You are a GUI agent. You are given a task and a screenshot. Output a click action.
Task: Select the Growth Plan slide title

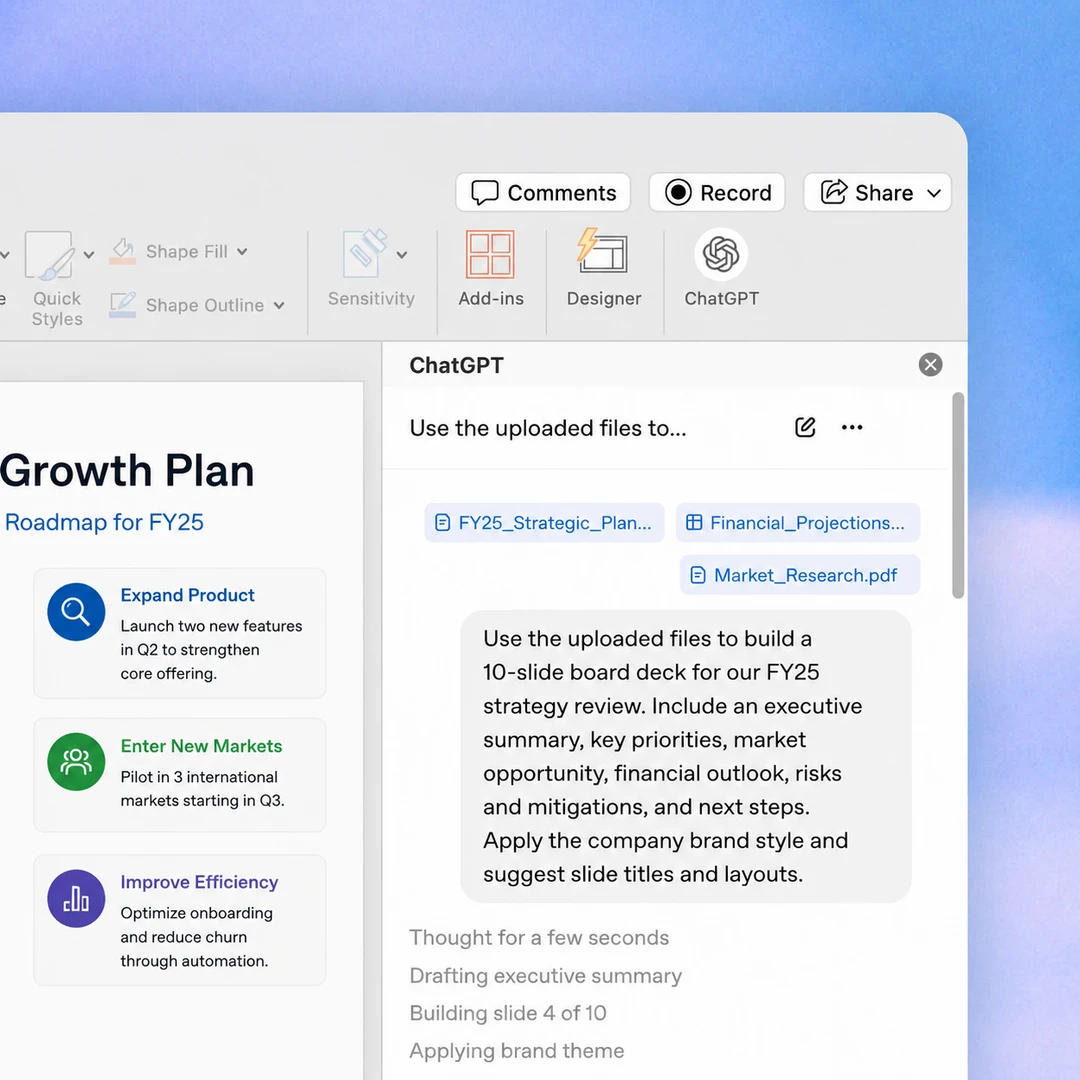pyautogui.click(x=127, y=470)
